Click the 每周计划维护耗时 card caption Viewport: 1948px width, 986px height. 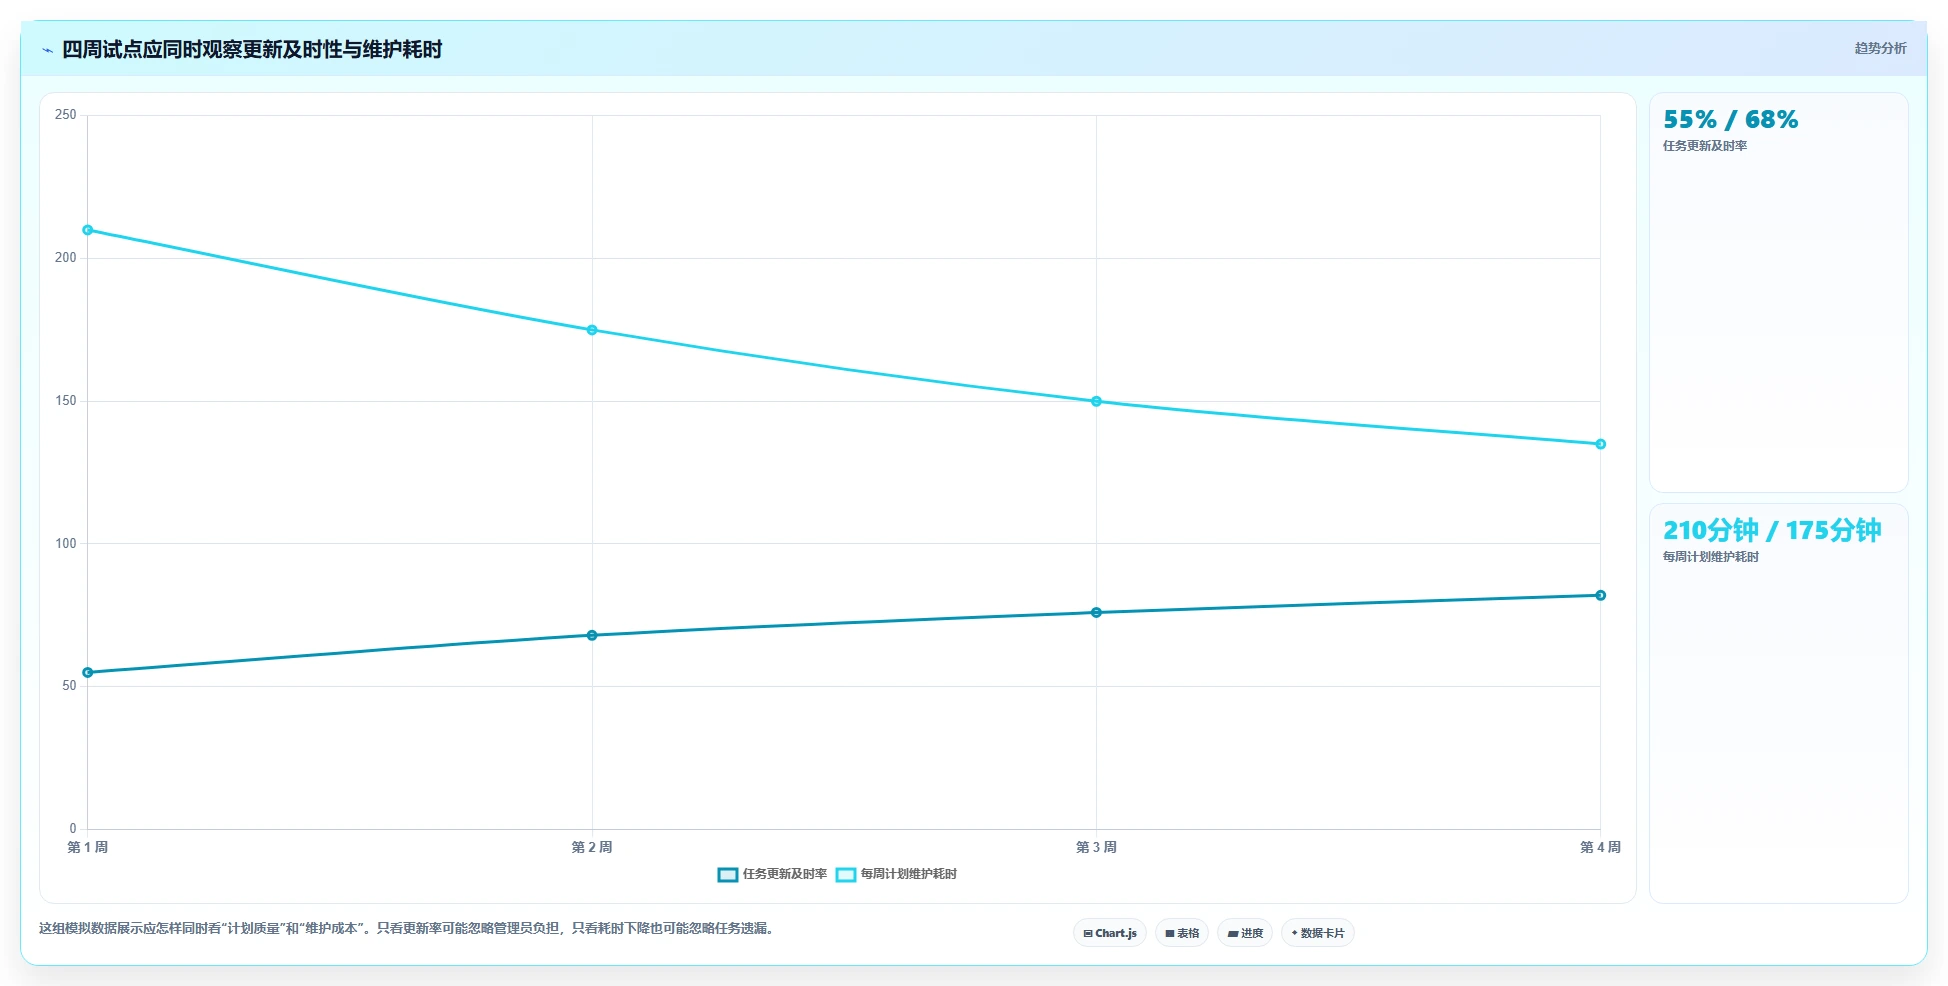pos(1711,557)
